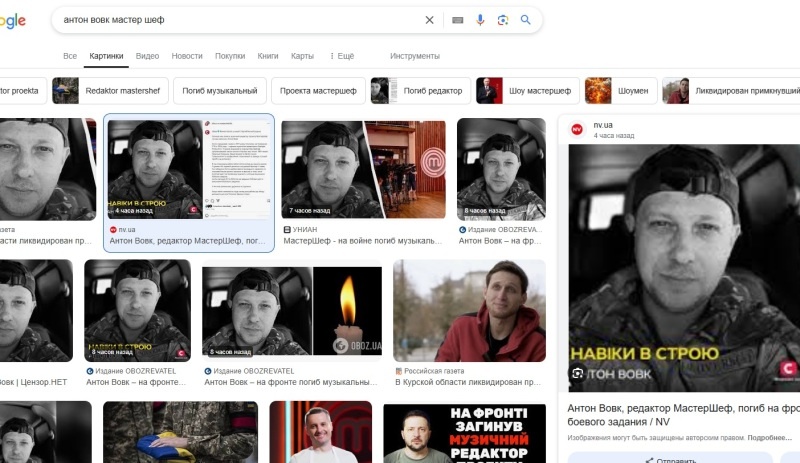Screen dimensions: 800x463
Task: Open the Книги tab
Action: point(268,56)
